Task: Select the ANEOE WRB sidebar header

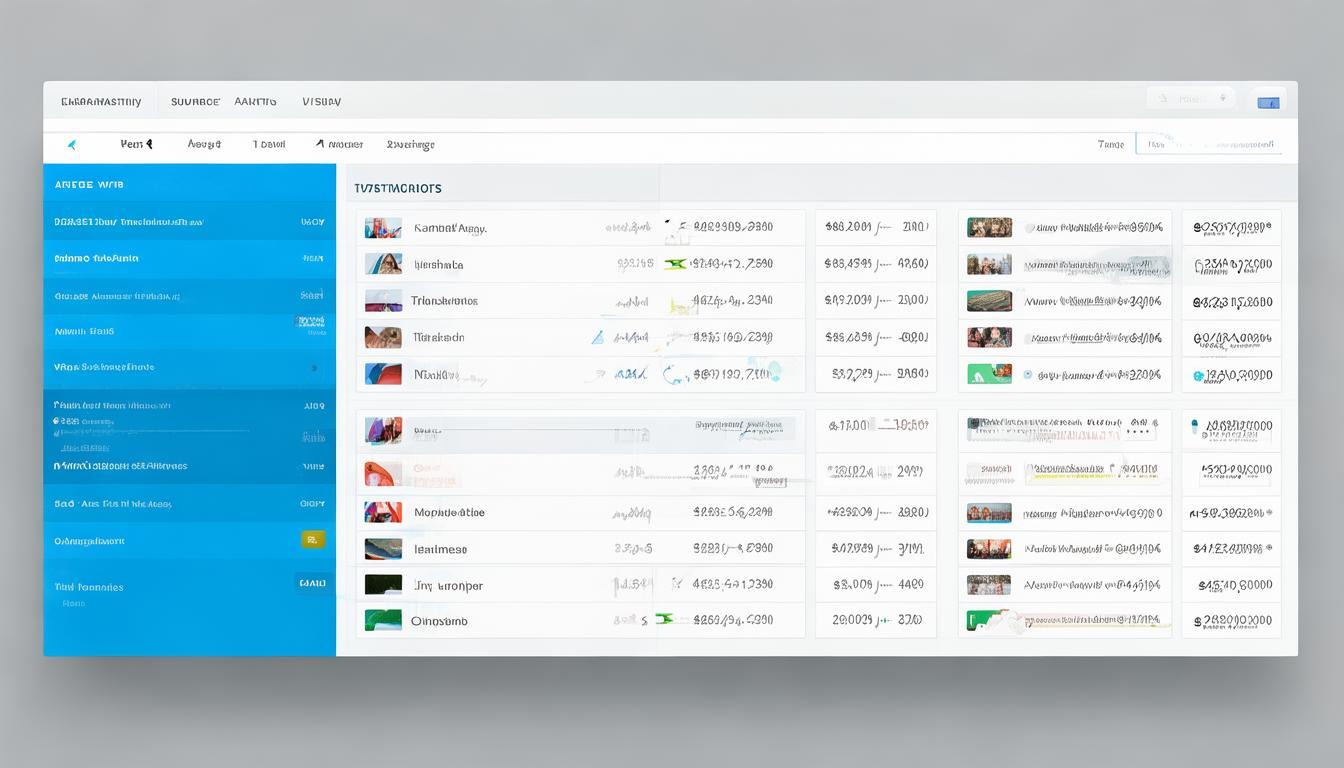Action: (x=89, y=185)
